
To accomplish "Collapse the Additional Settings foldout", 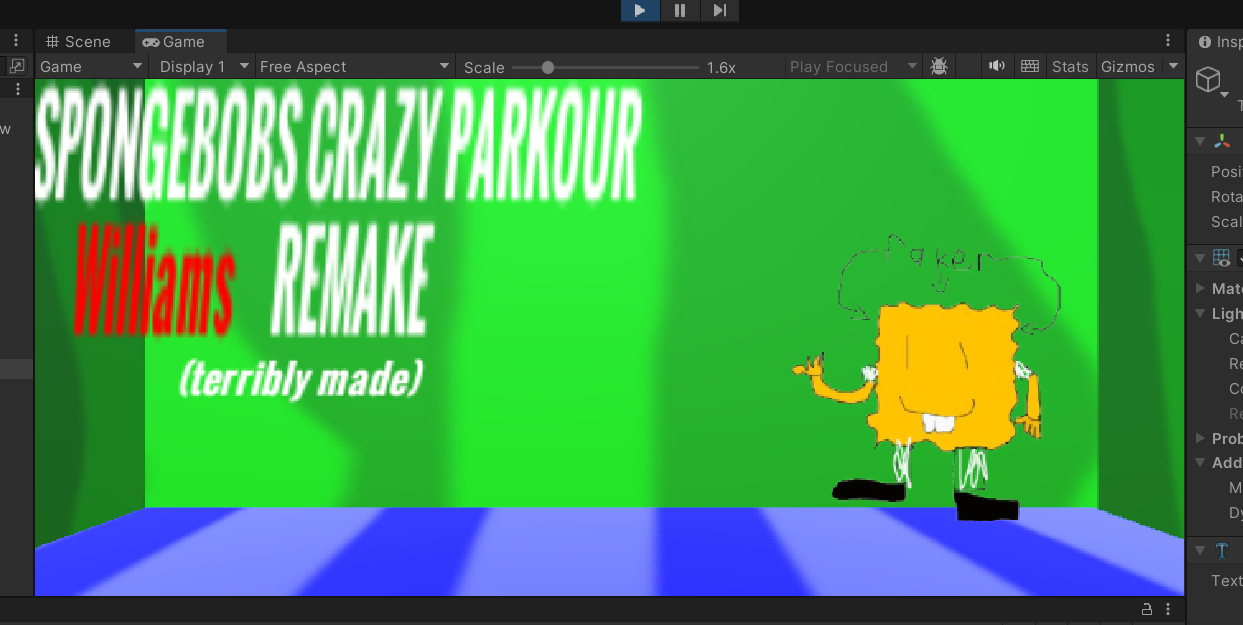I will [1201, 463].
